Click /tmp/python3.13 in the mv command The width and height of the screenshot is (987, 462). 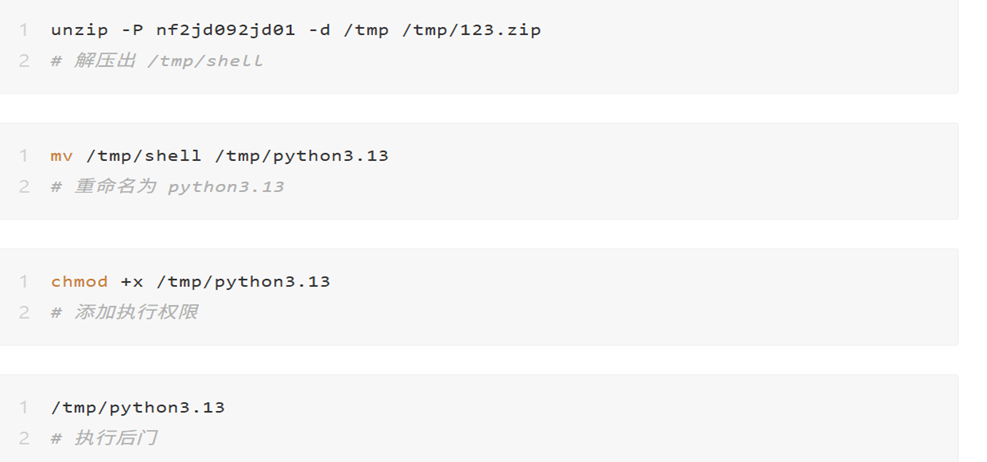point(302,156)
